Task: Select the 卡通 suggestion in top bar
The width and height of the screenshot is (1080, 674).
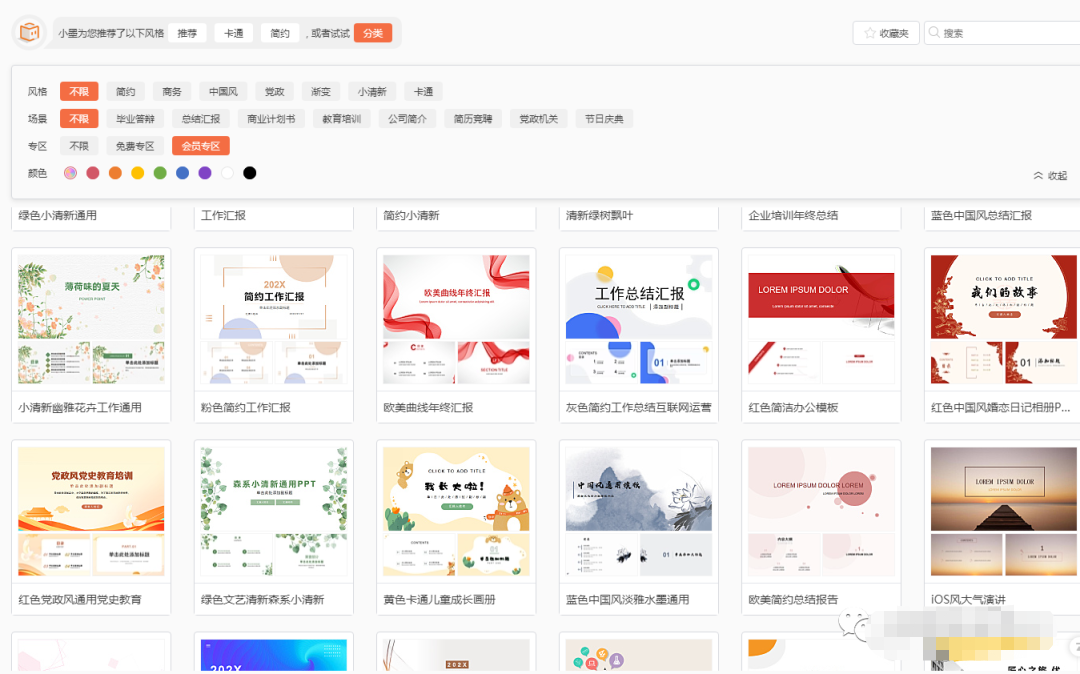Action: [233, 33]
